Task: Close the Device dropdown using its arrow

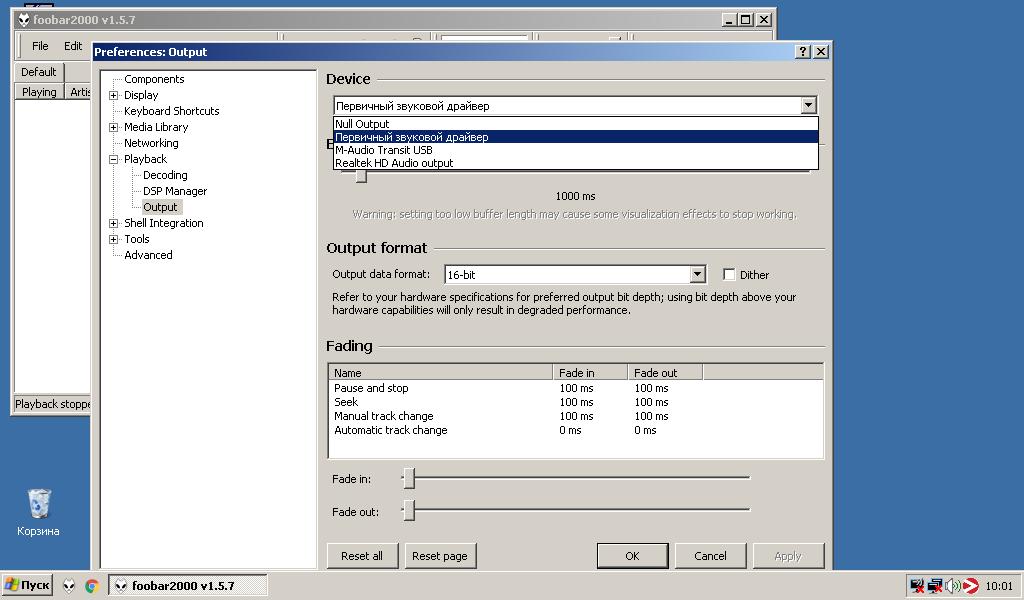Action: point(808,105)
